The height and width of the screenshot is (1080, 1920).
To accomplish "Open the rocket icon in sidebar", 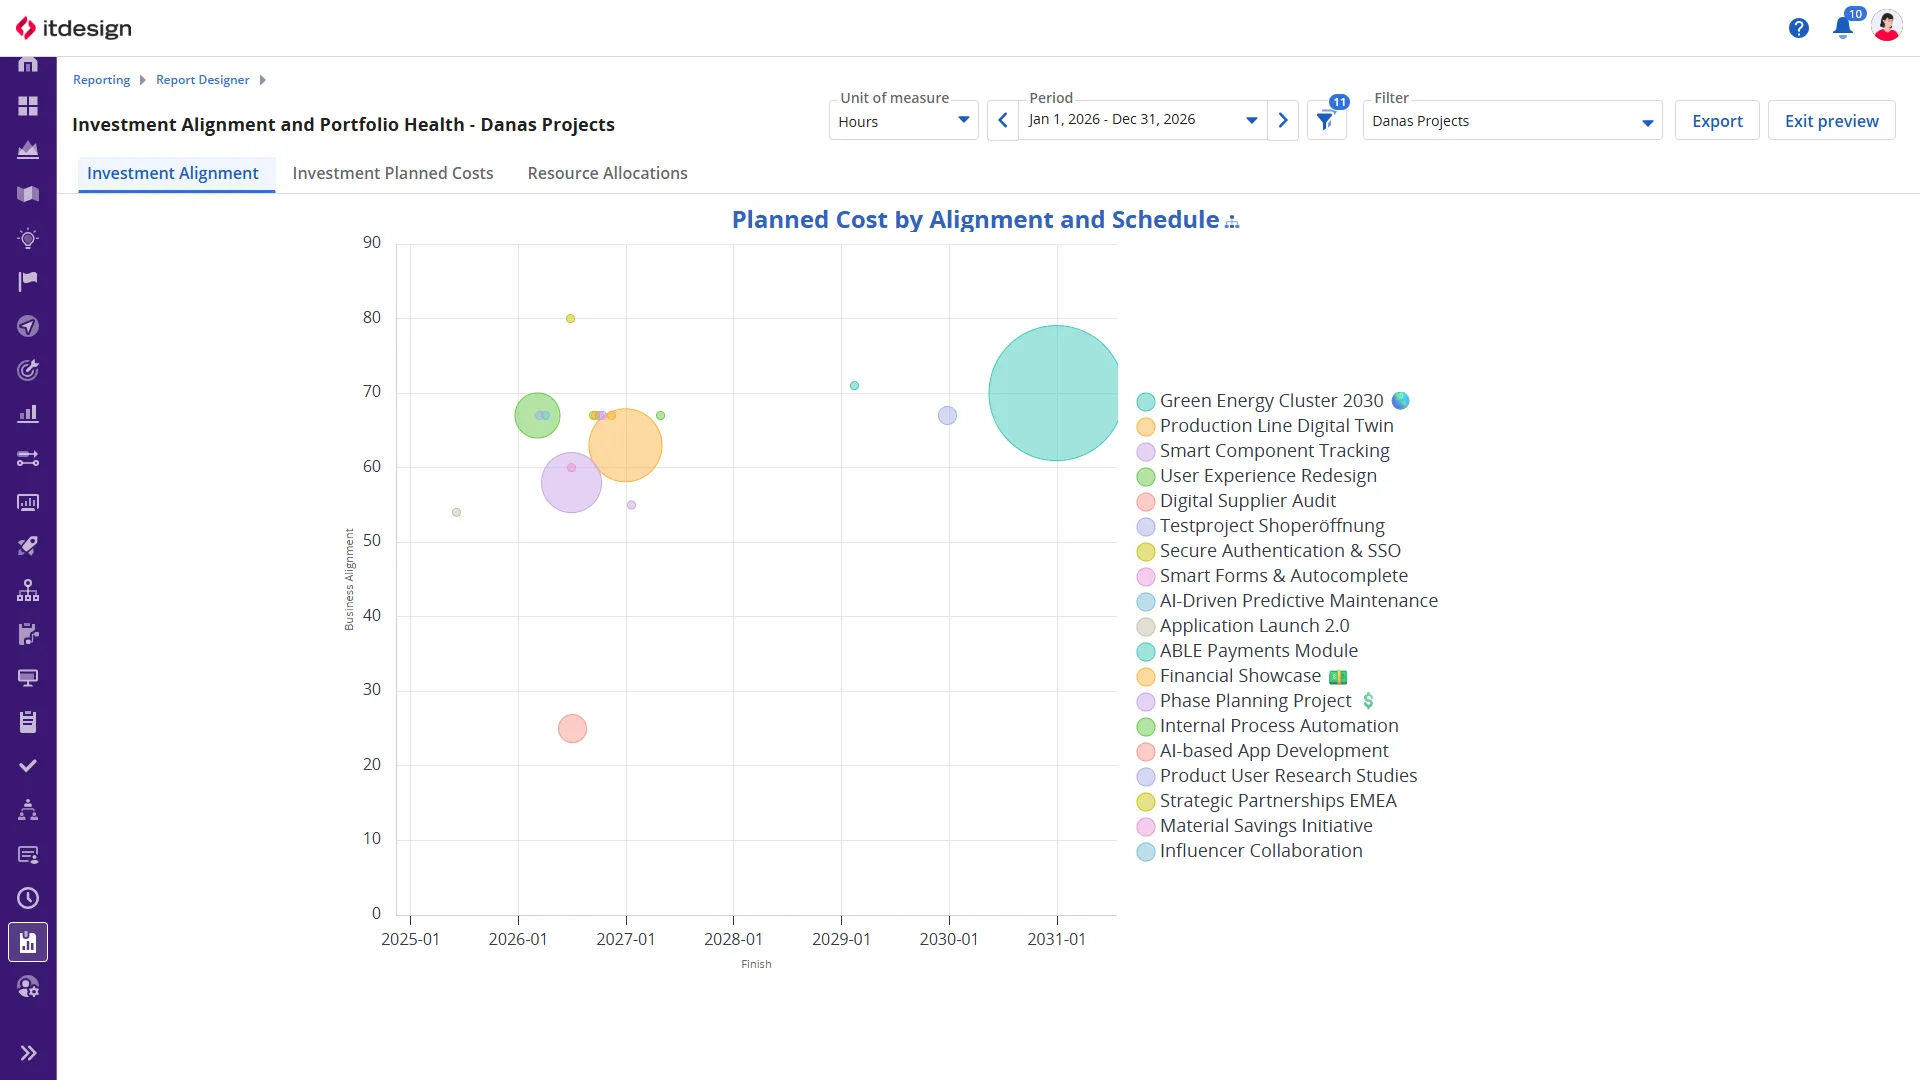I will point(28,546).
